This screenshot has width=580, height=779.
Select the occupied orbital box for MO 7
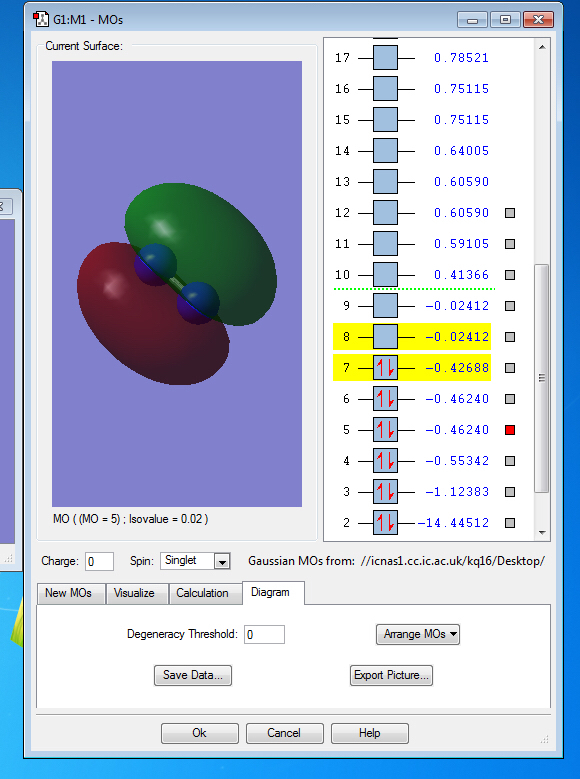point(385,368)
